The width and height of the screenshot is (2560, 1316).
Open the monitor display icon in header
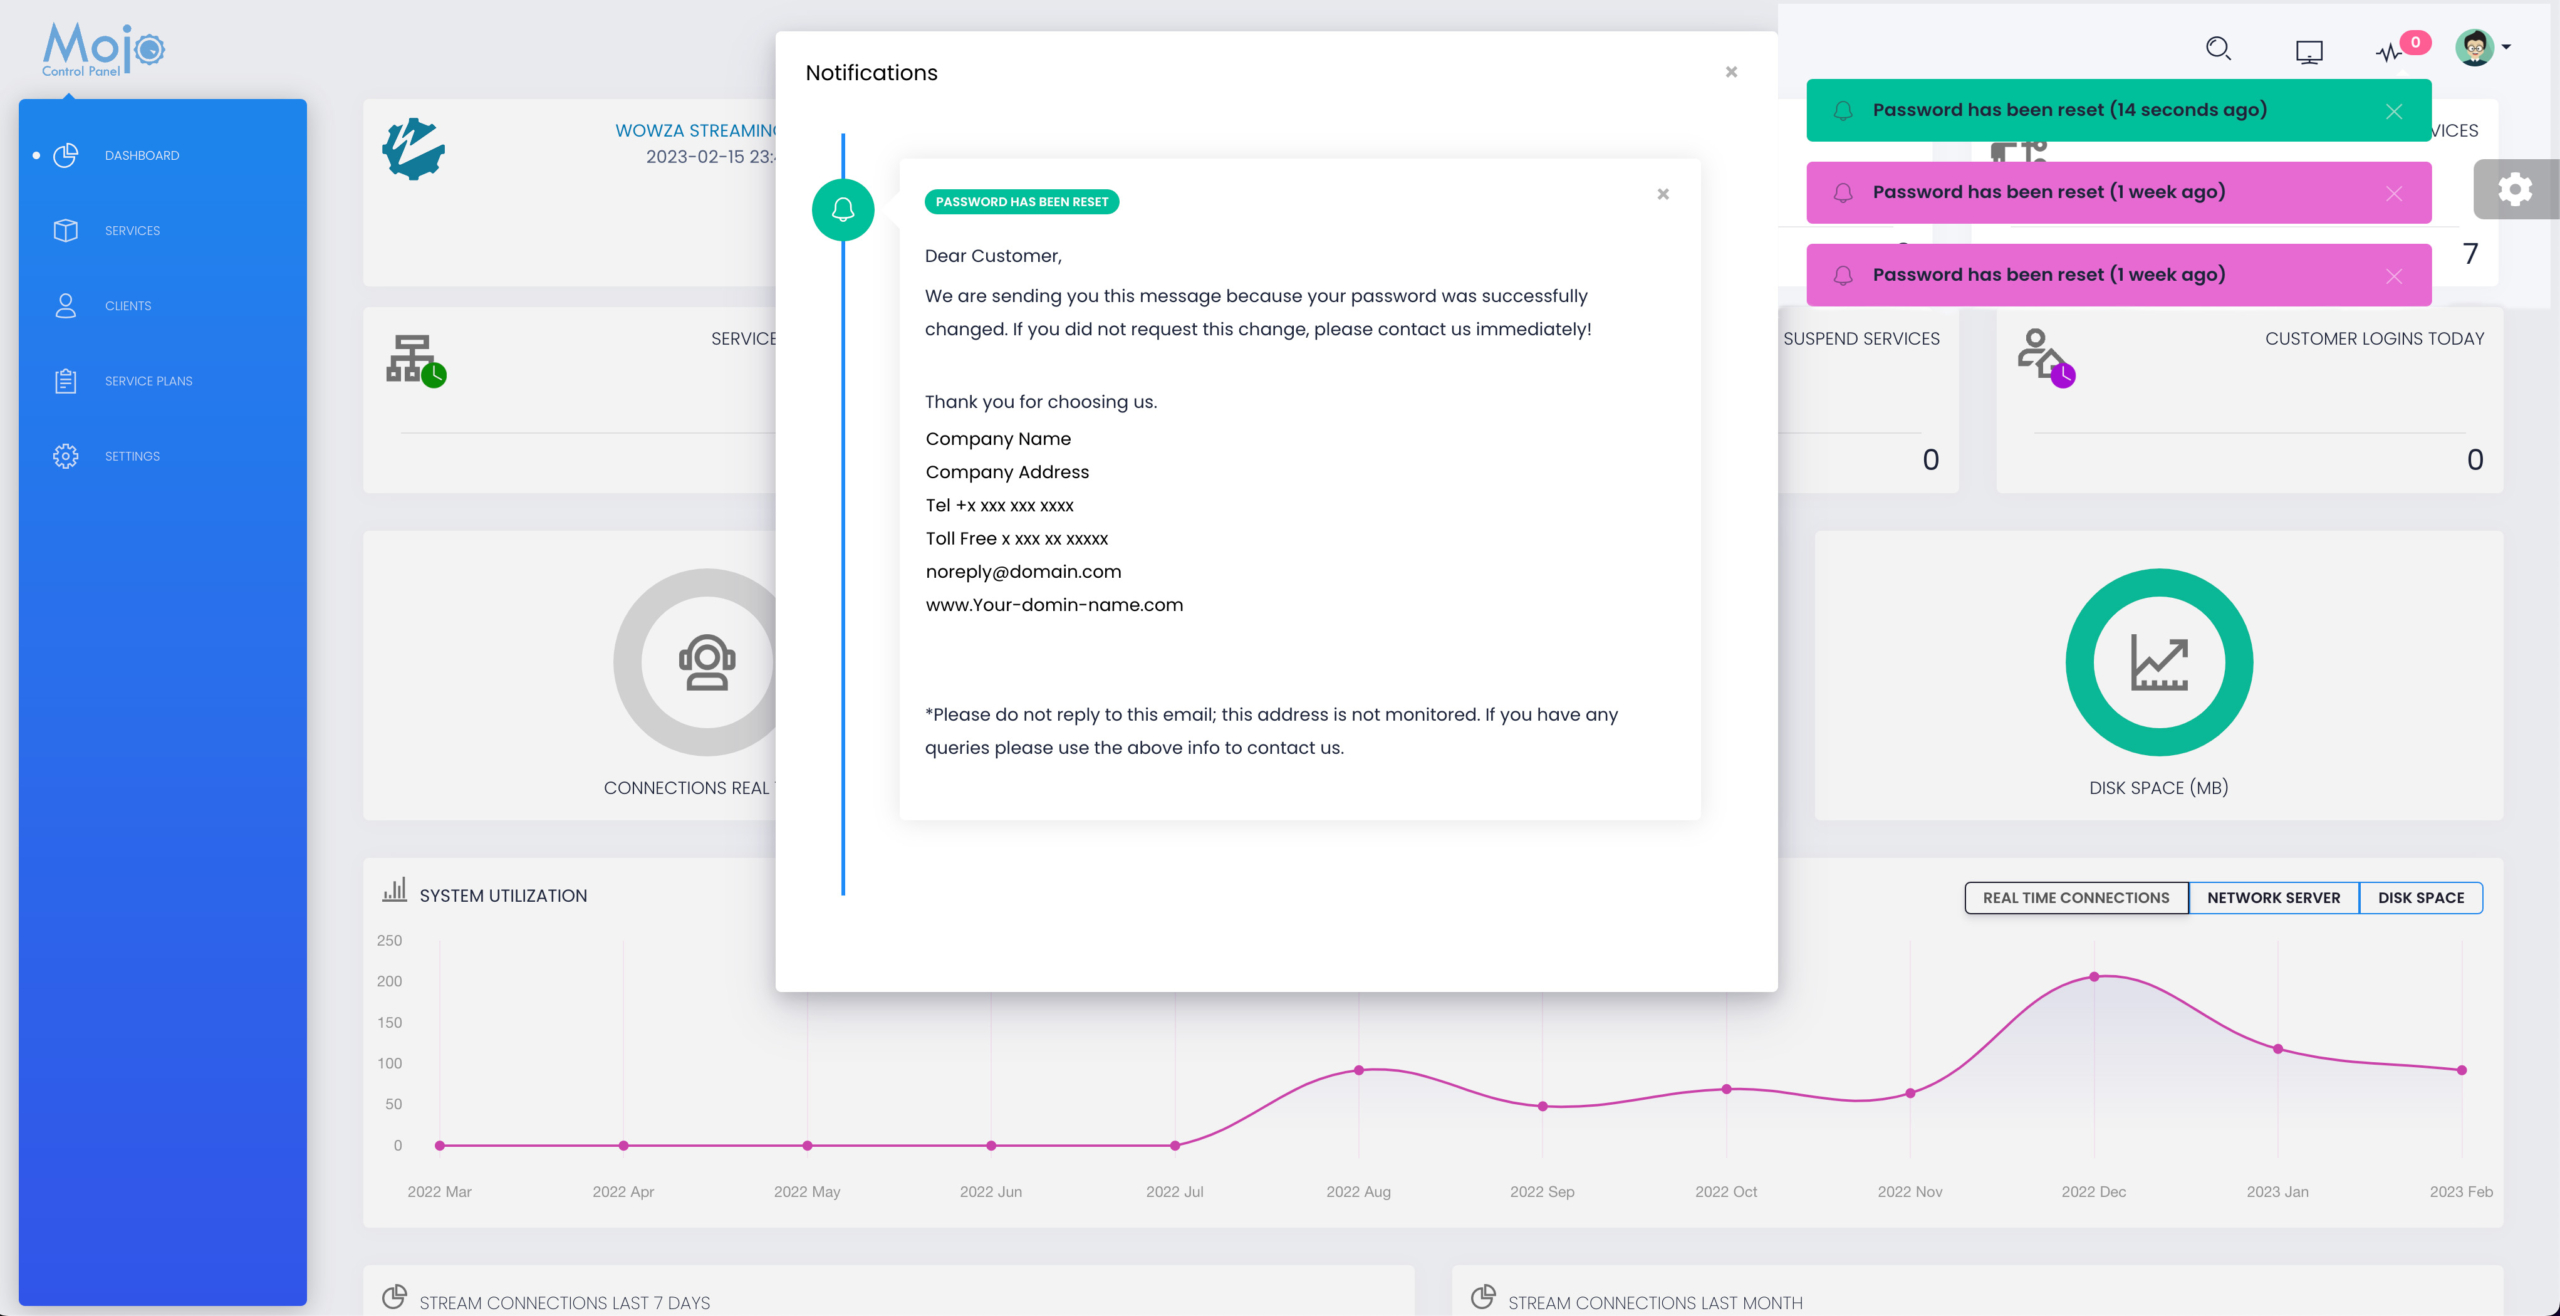point(2308,50)
